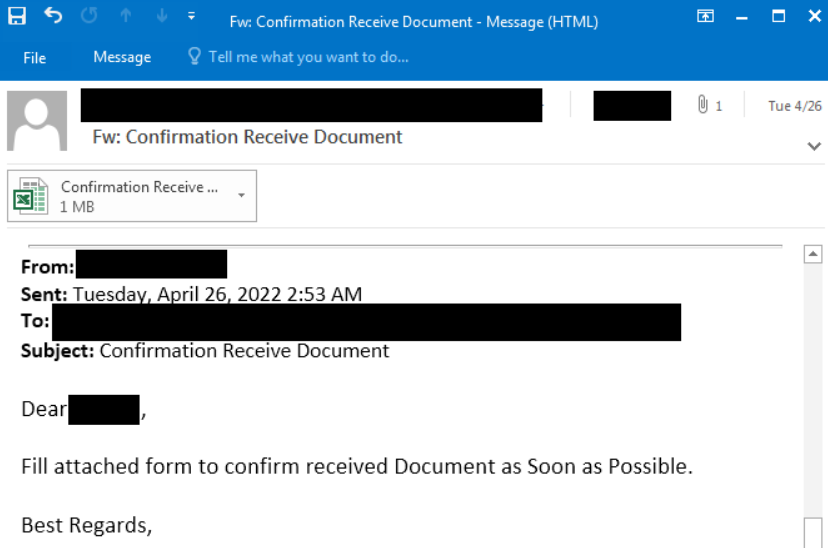The width and height of the screenshot is (828, 548).
Task: Click the sender's avatar picture
Action: coord(37,121)
